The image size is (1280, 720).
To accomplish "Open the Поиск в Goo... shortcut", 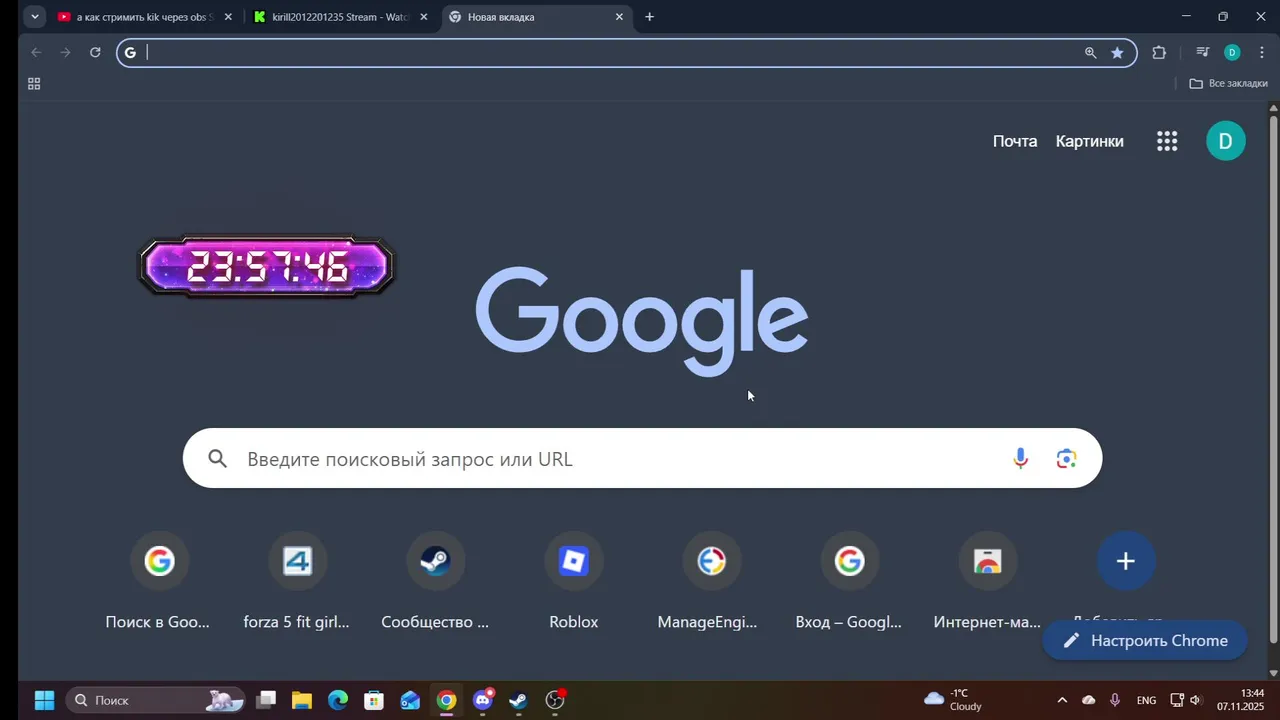I will (x=158, y=582).
